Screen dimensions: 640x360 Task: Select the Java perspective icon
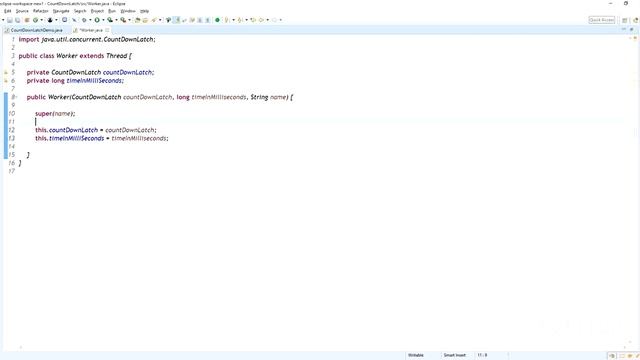click(x=636, y=20)
